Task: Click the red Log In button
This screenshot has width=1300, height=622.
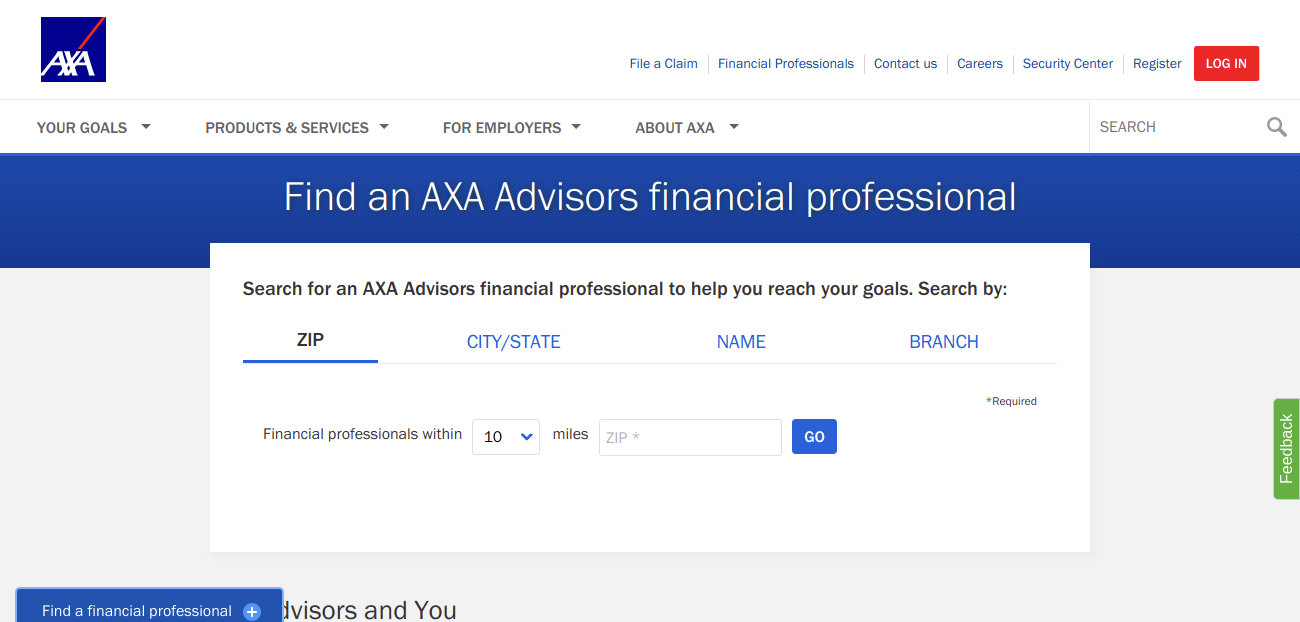Action: pyautogui.click(x=1226, y=63)
